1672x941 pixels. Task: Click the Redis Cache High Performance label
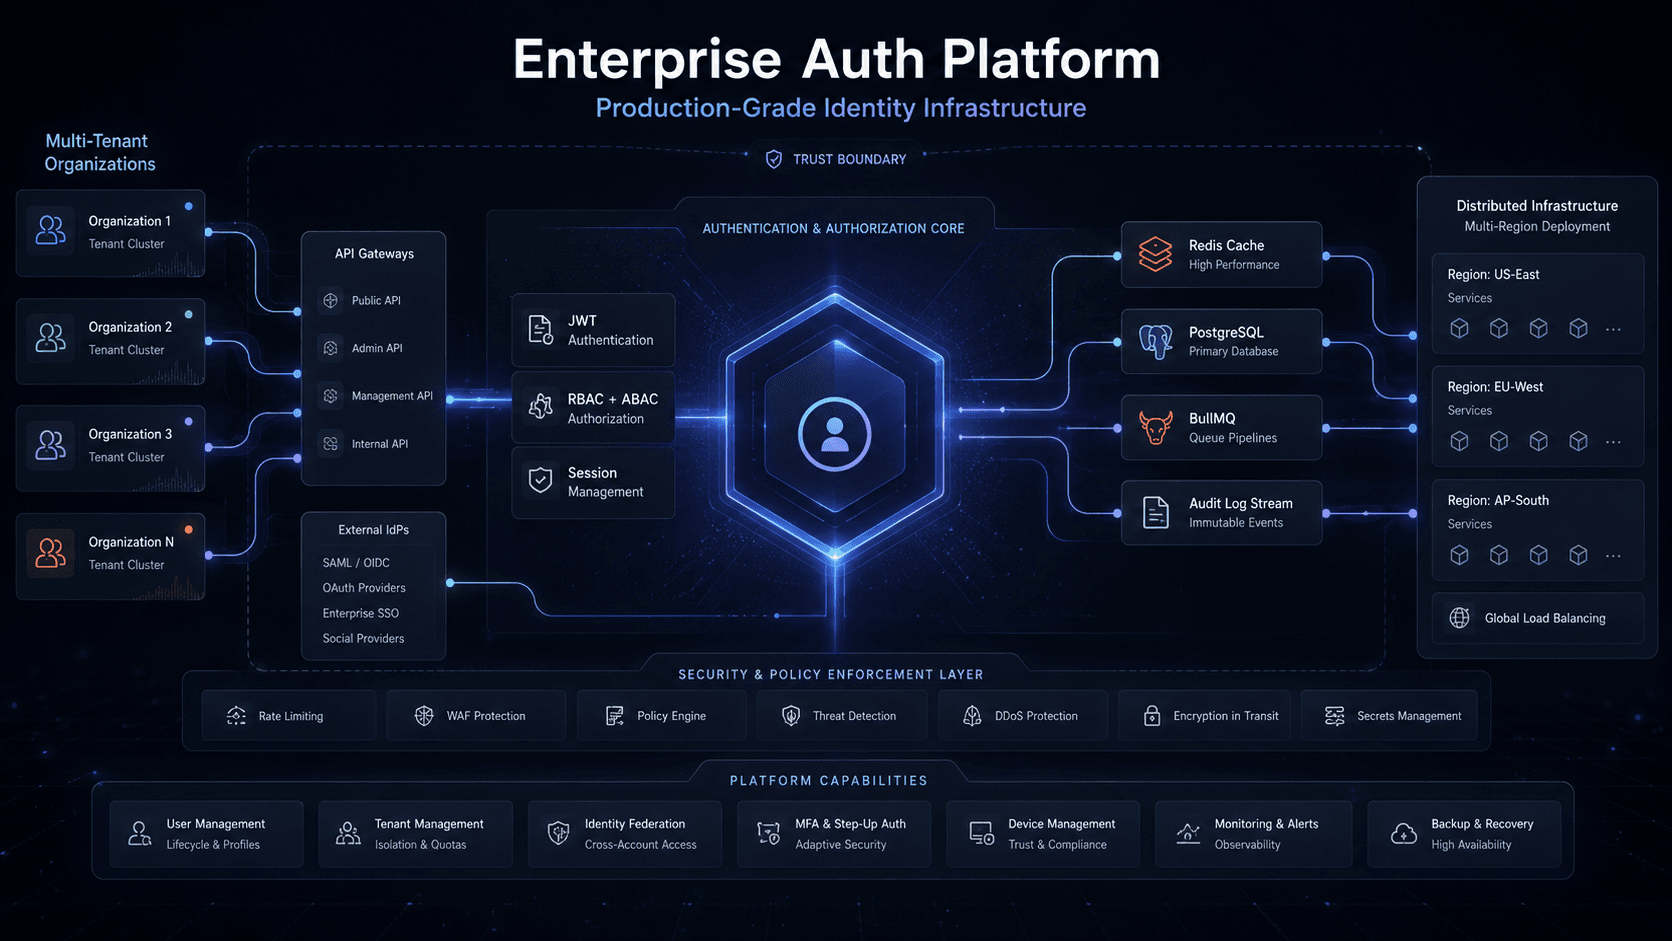pyautogui.click(x=1234, y=265)
